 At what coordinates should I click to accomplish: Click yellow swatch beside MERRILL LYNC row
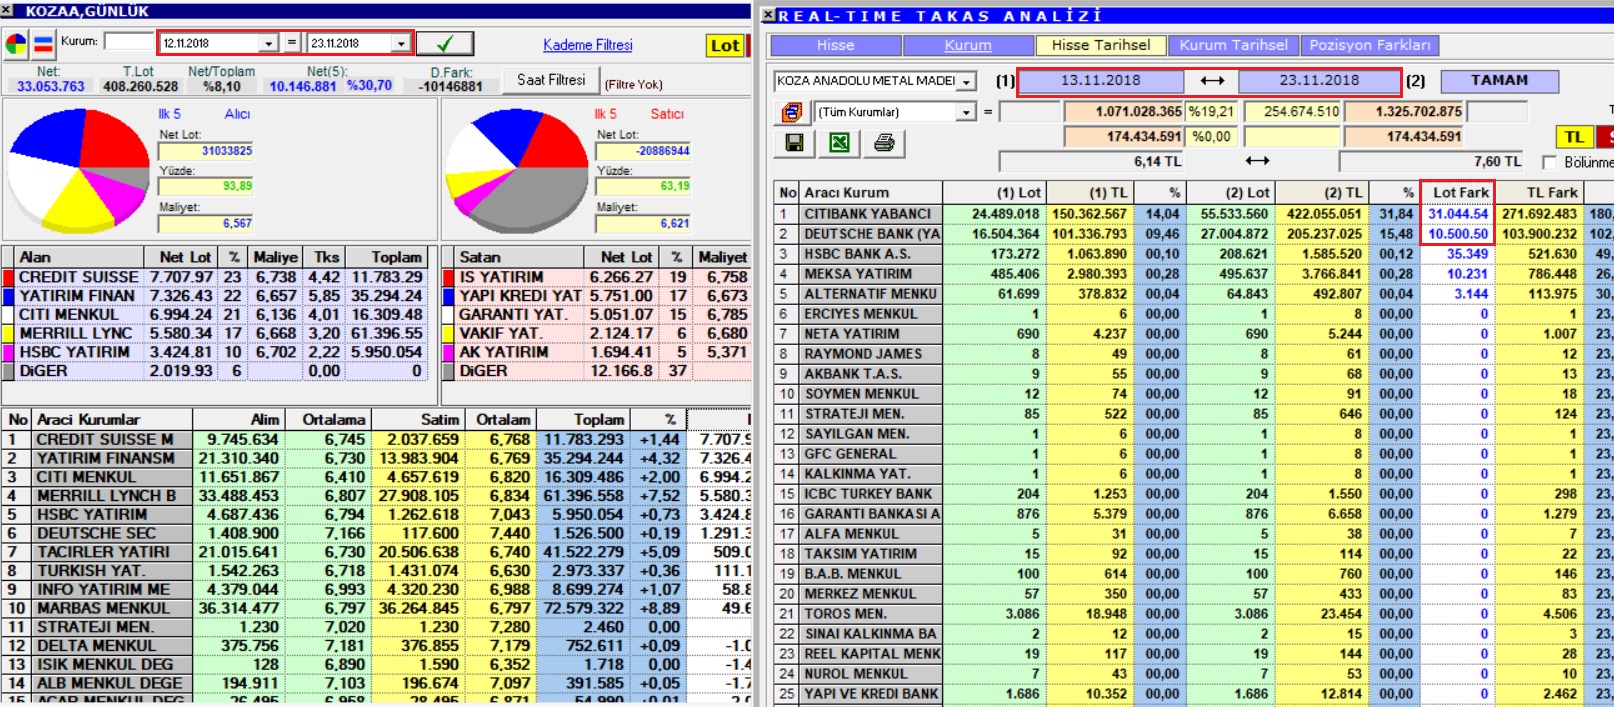click(x=9, y=333)
